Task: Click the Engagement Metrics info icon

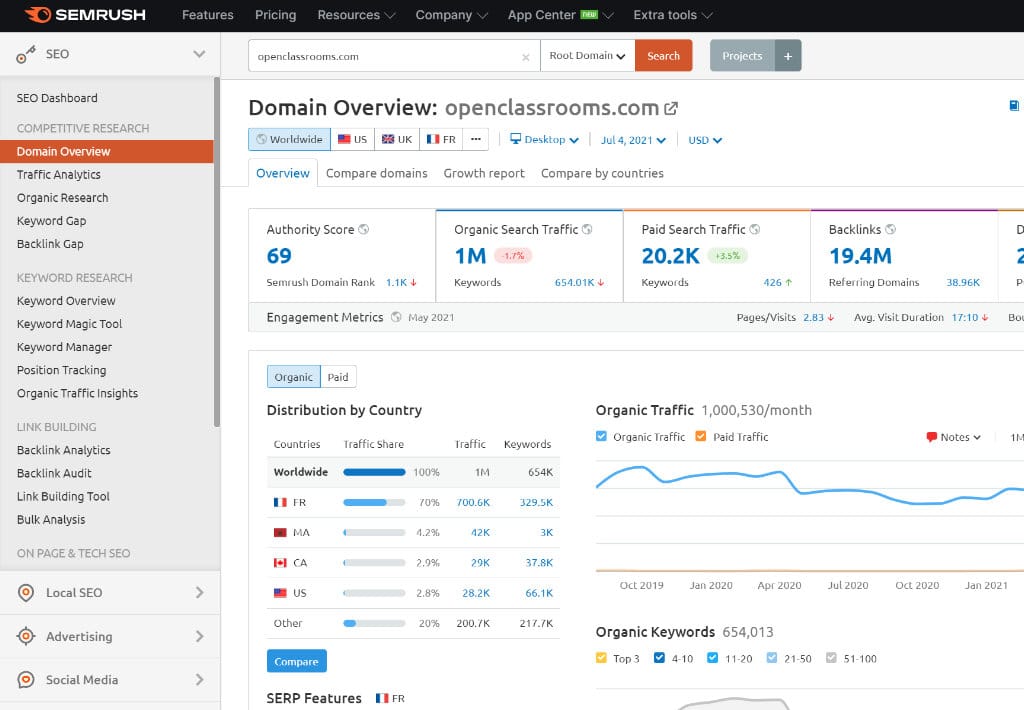Action: pyautogui.click(x=396, y=317)
